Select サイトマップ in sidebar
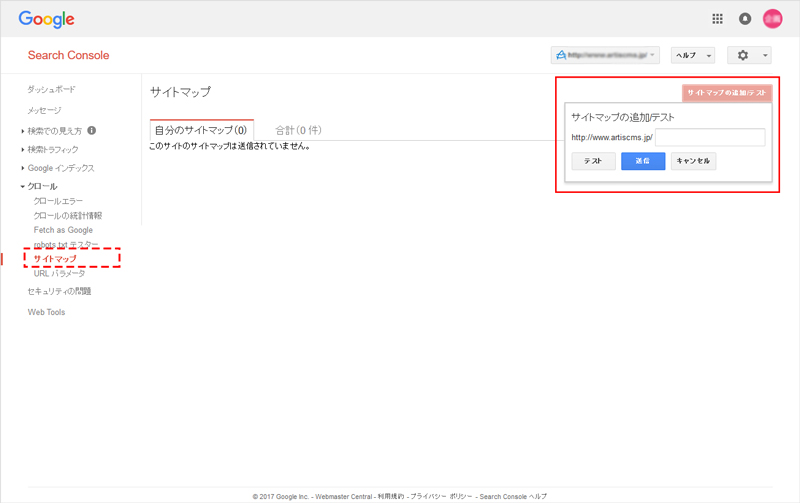 pyautogui.click(x=55, y=259)
